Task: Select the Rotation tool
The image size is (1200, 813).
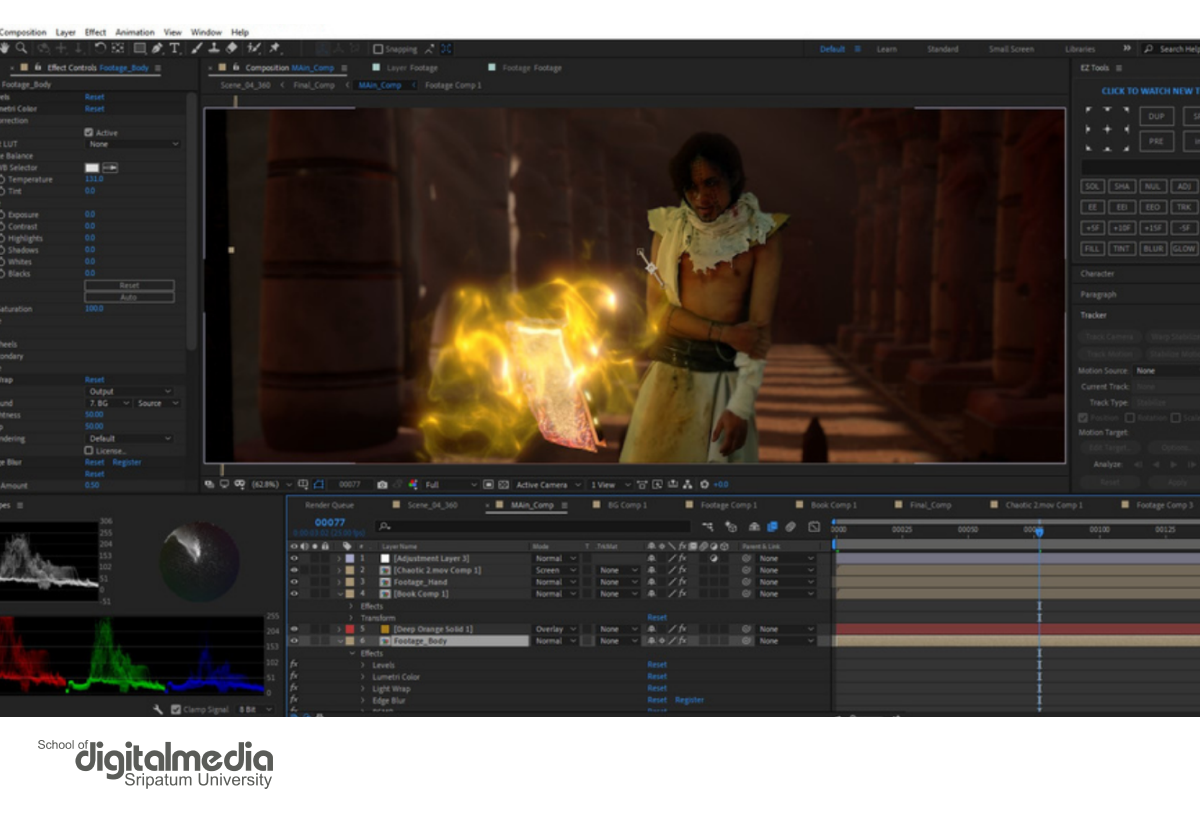Action: pos(100,48)
